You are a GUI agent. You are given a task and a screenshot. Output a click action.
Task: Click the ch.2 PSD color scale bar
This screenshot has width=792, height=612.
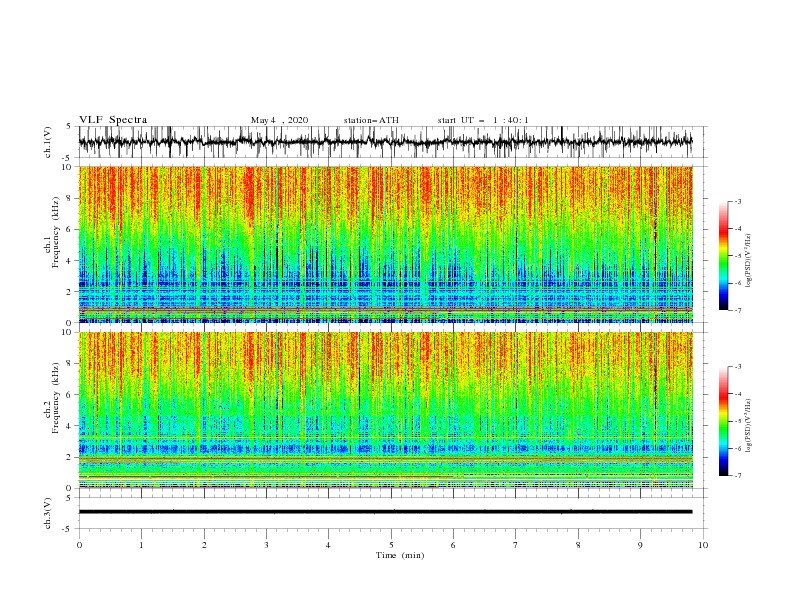coord(723,421)
